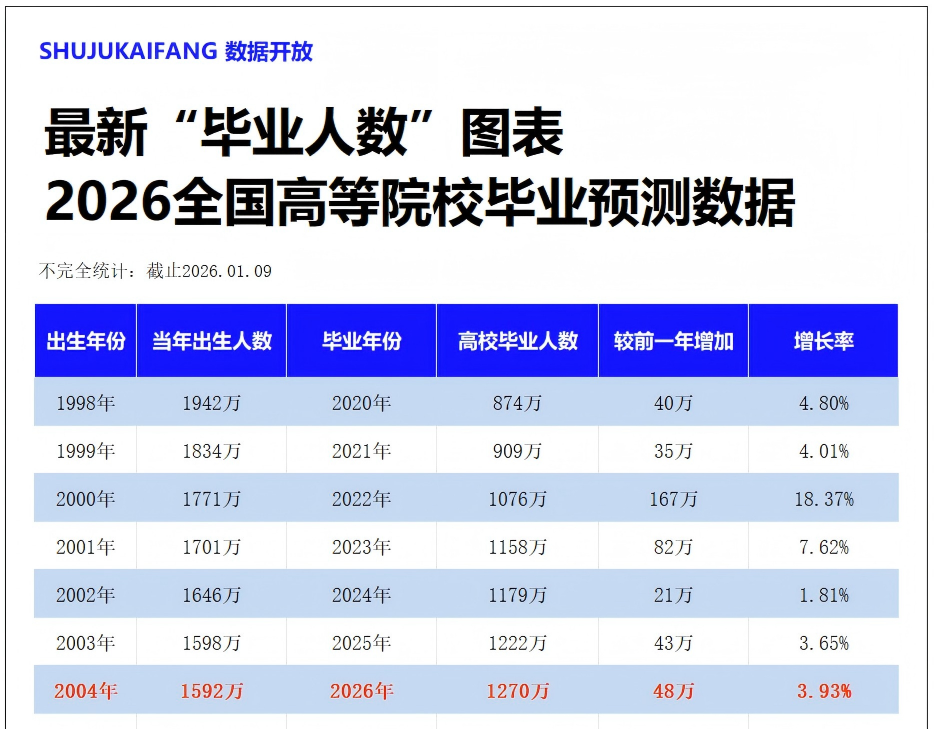Click the 21万 increase cell
This screenshot has height=729, width=934.
click(x=674, y=595)
